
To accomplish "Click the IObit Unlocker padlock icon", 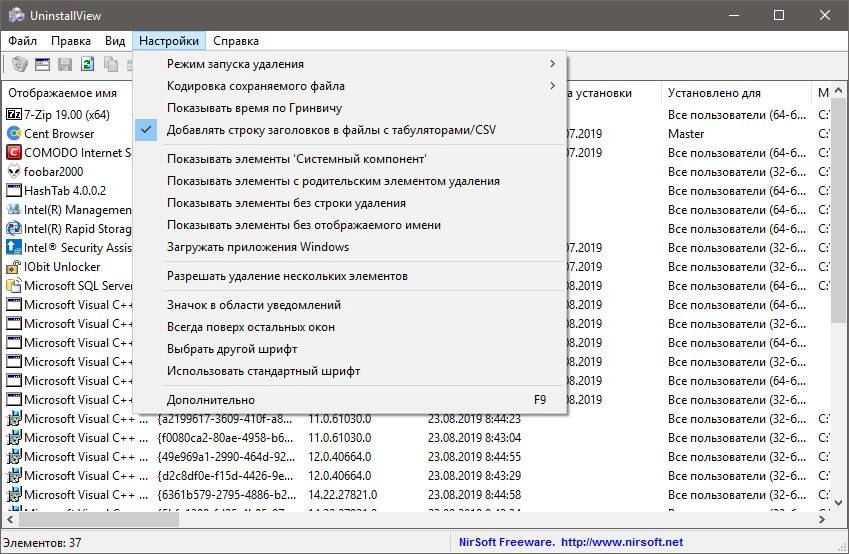I will point(14,267).
